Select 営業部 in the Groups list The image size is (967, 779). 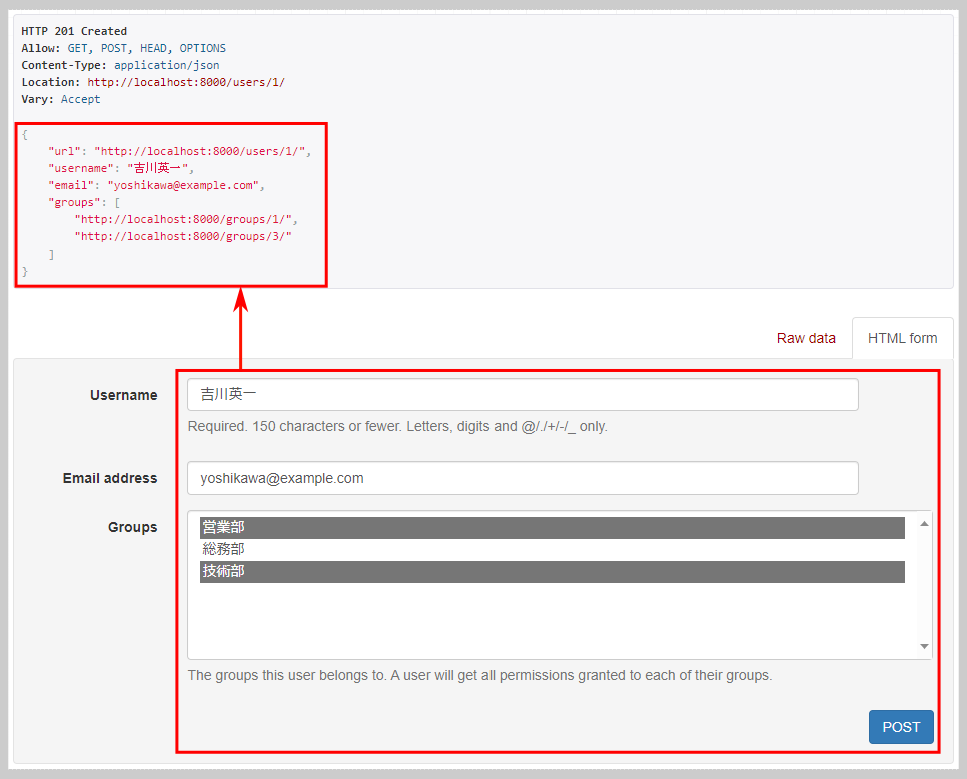(552, 527)
